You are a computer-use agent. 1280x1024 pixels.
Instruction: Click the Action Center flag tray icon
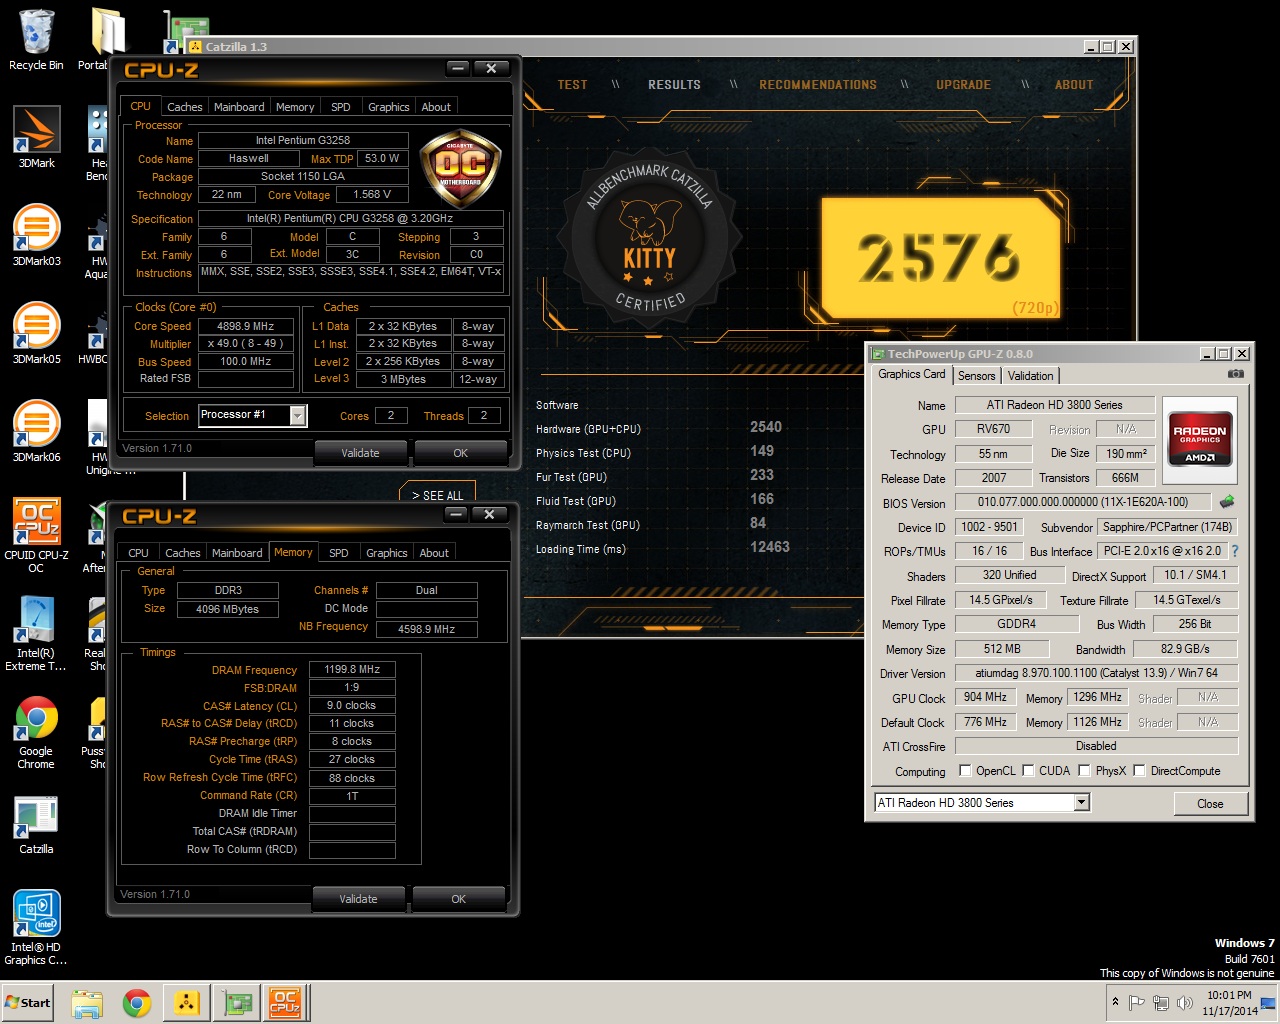[x=1137, y=1003]
